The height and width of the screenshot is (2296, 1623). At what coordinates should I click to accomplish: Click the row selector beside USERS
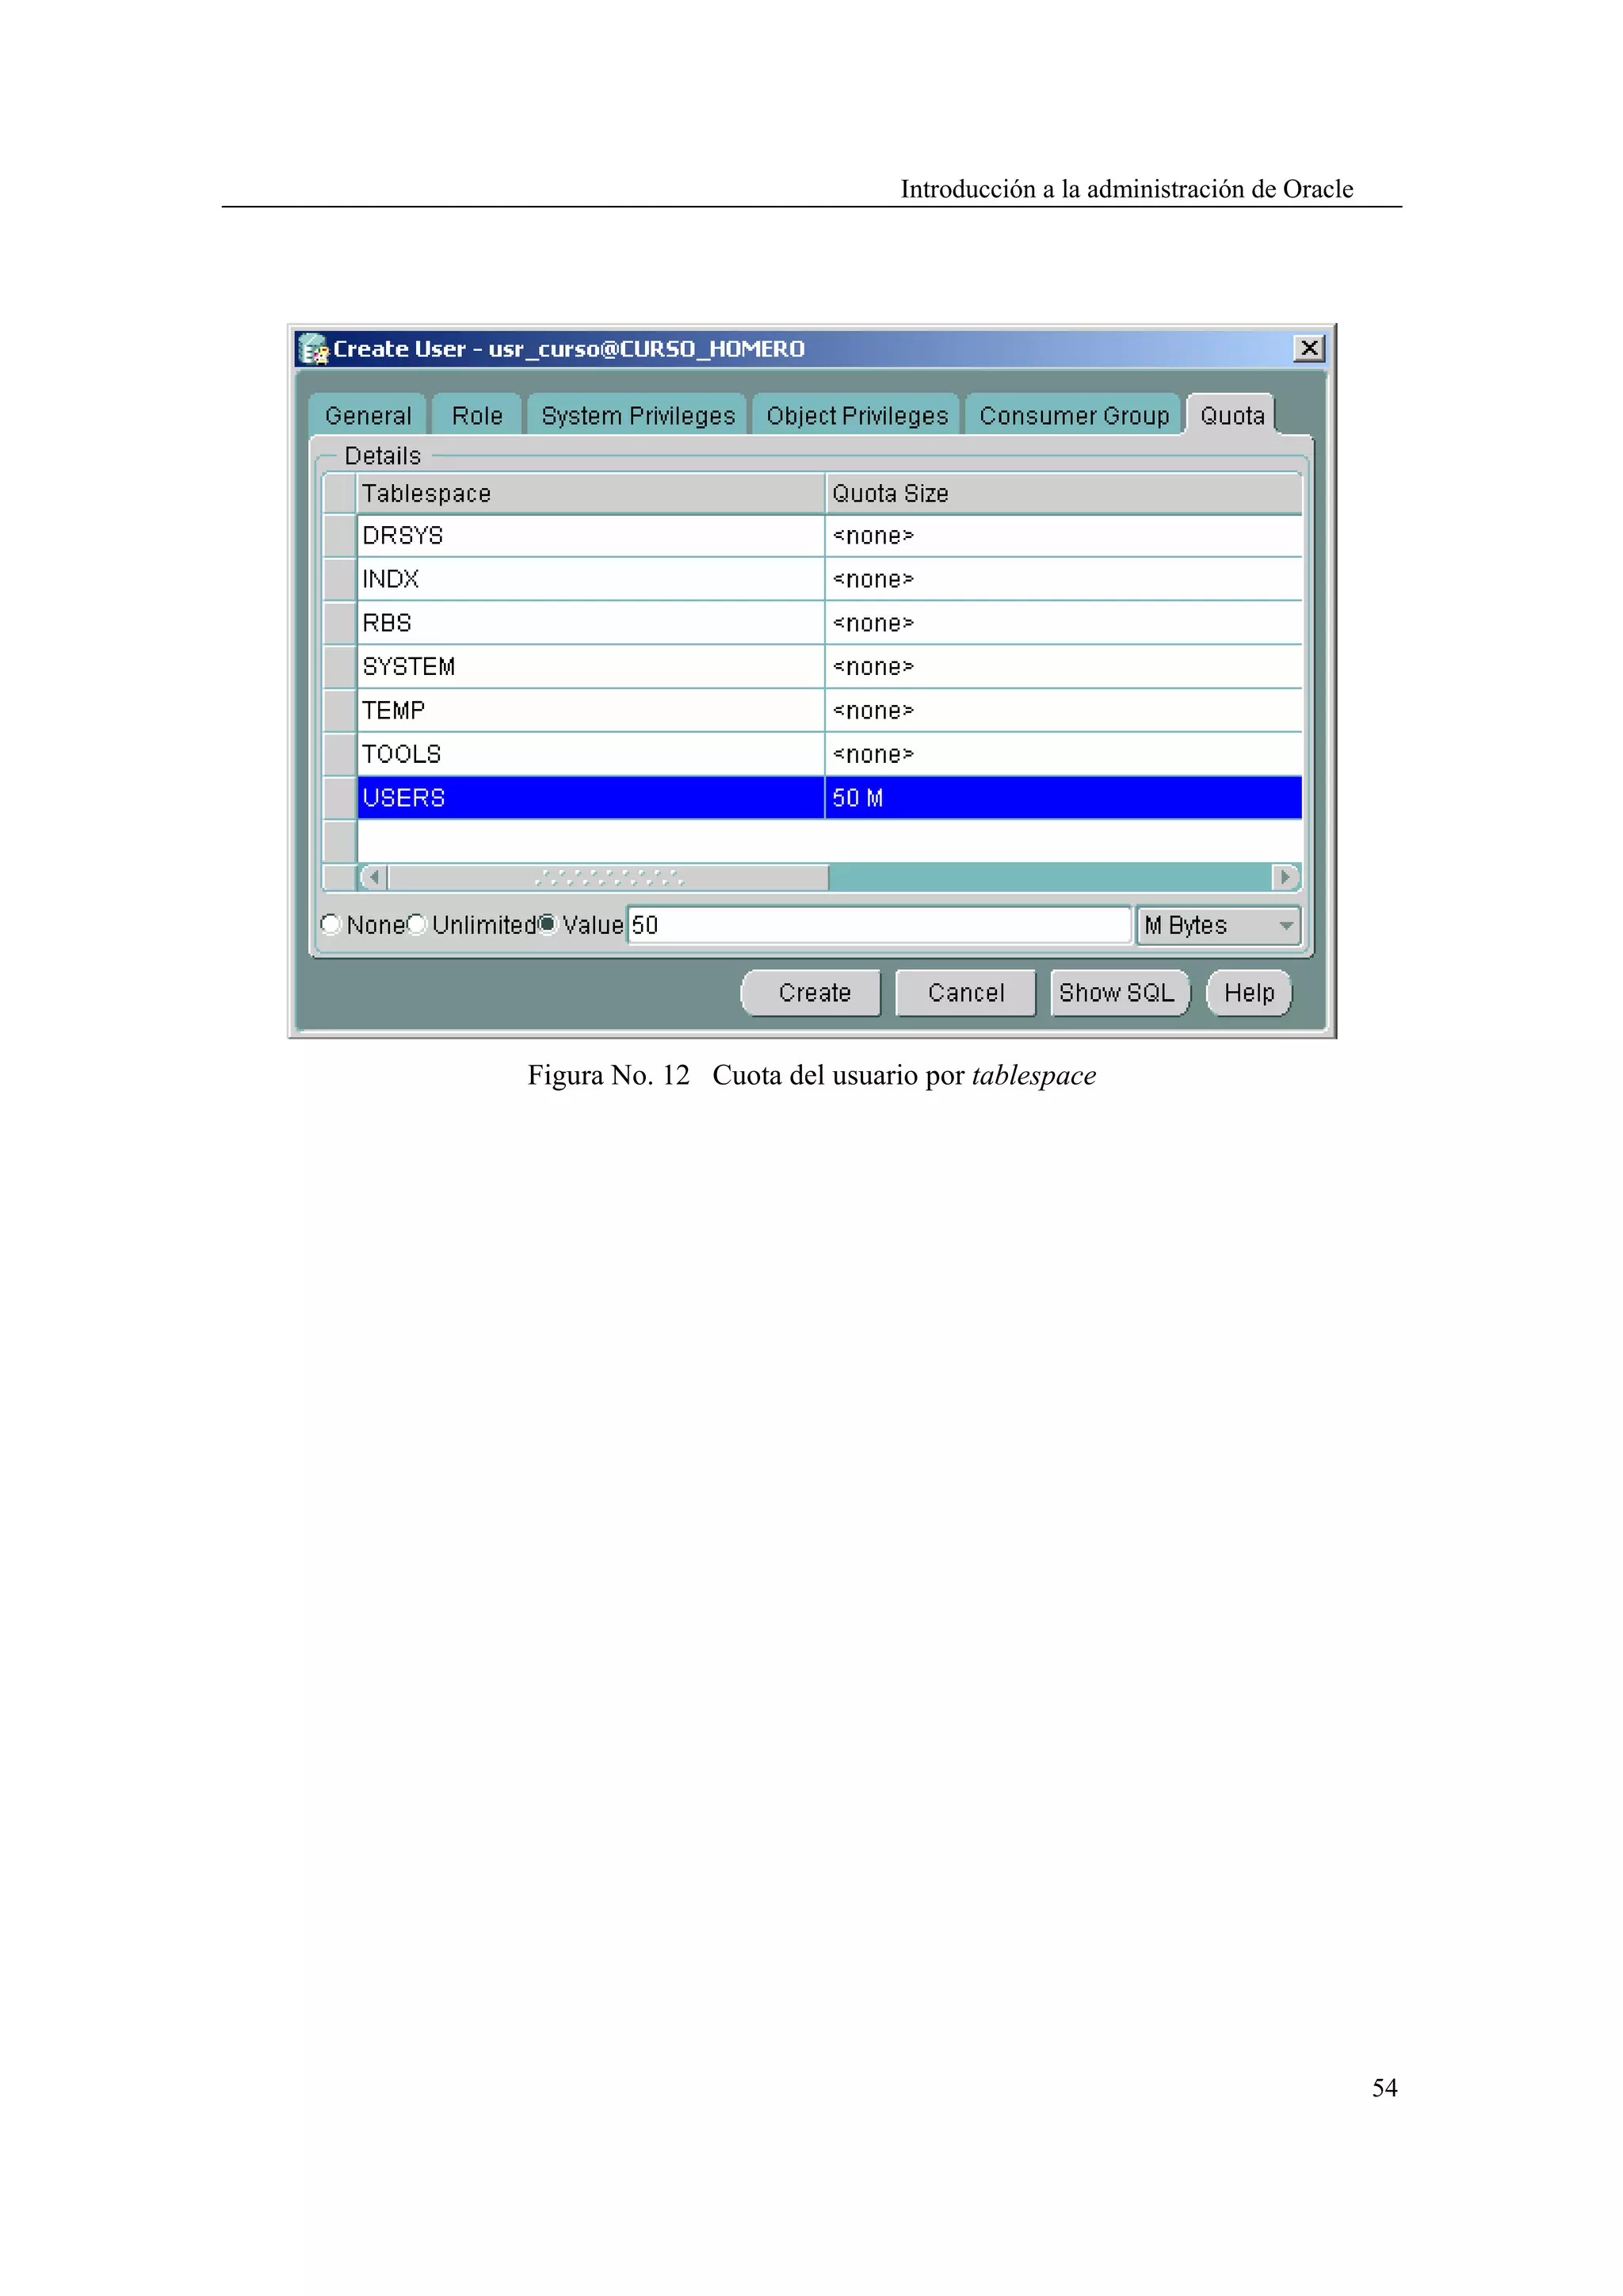(x=340, y=798)
